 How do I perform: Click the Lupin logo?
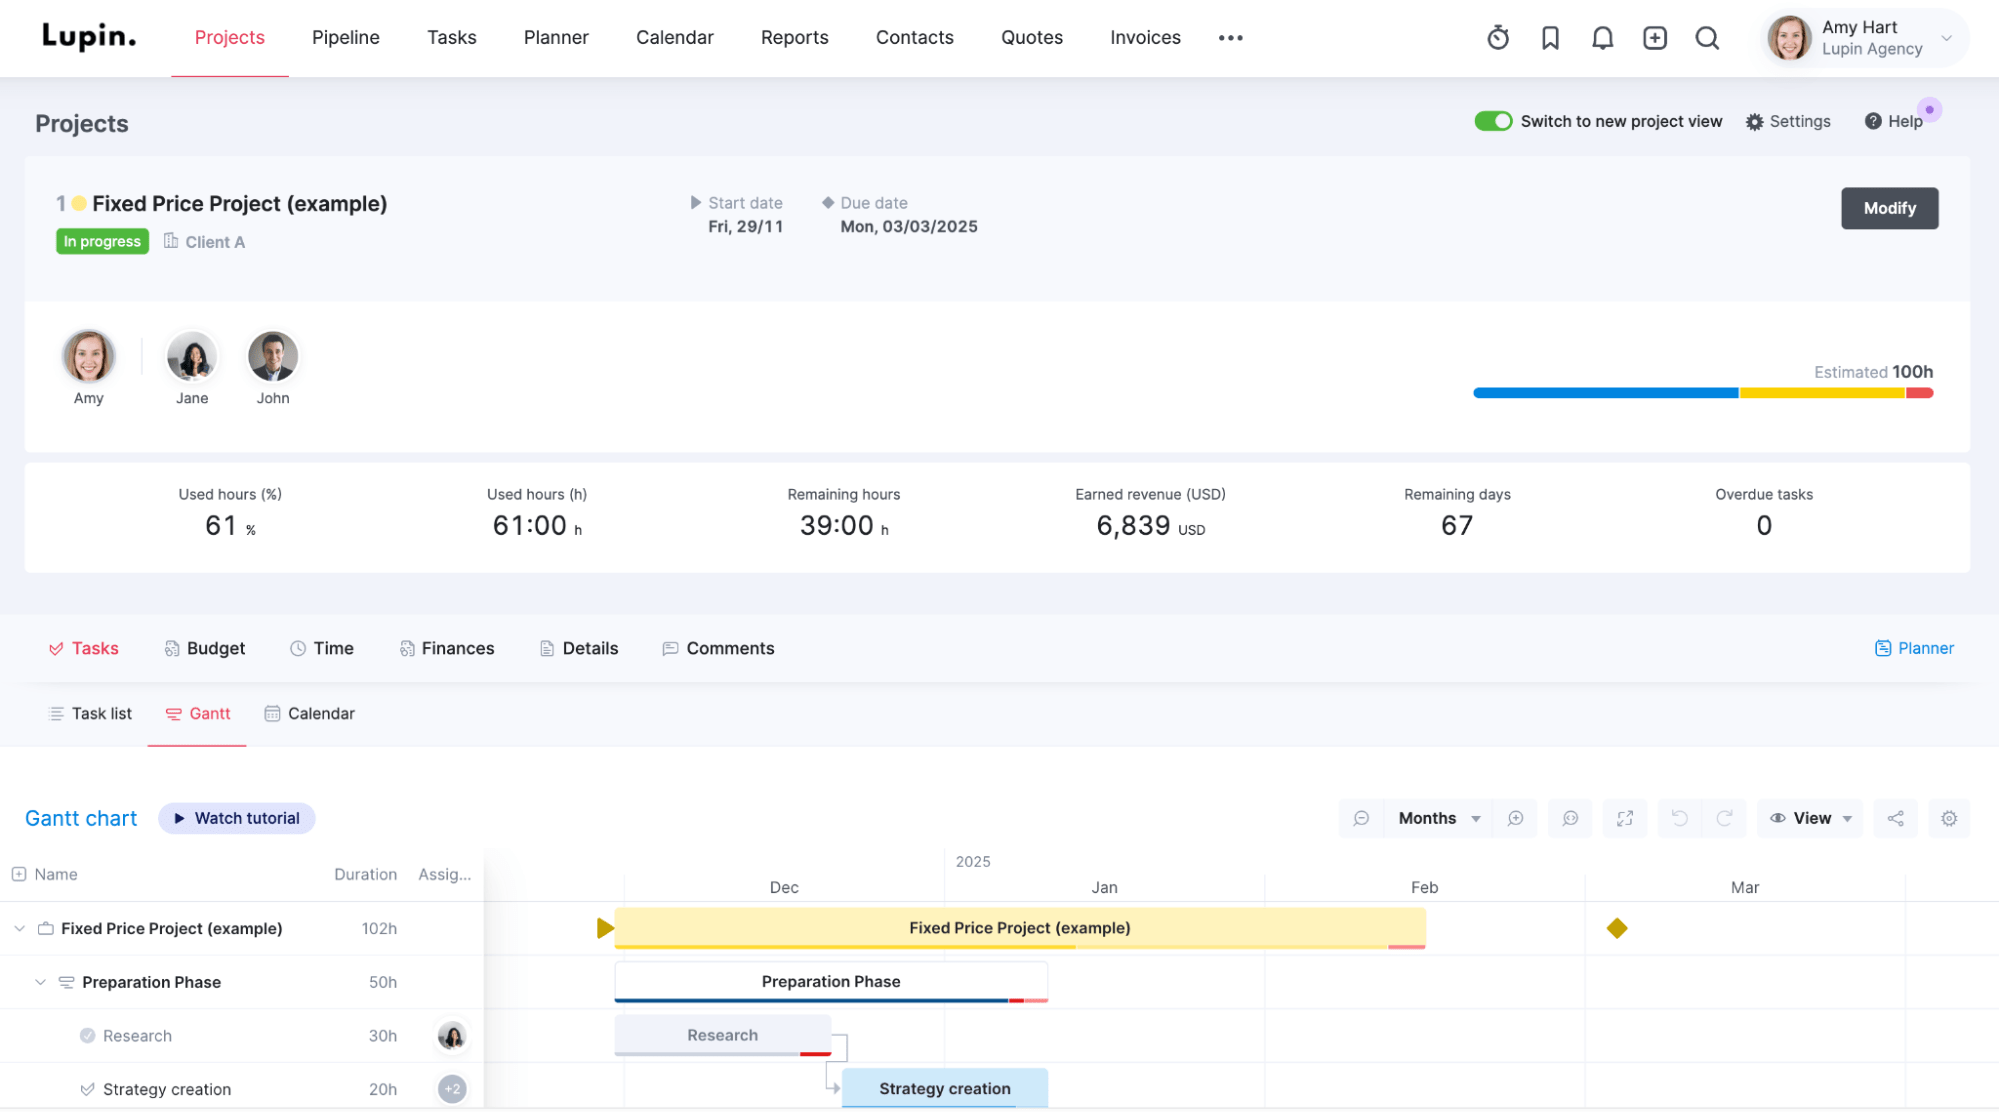point(88,37)
